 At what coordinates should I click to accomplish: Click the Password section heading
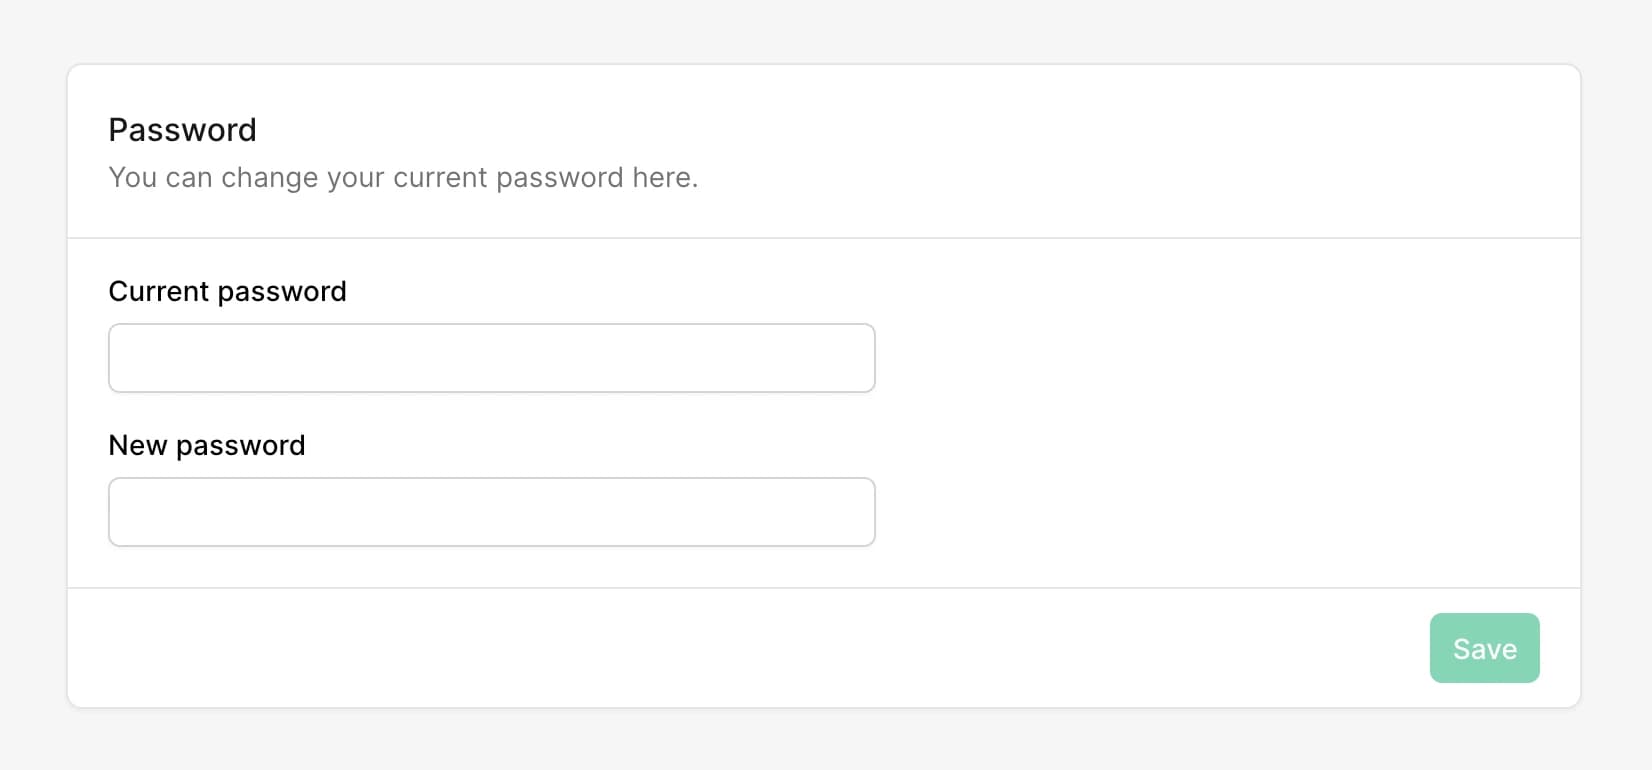coord(182,129)
